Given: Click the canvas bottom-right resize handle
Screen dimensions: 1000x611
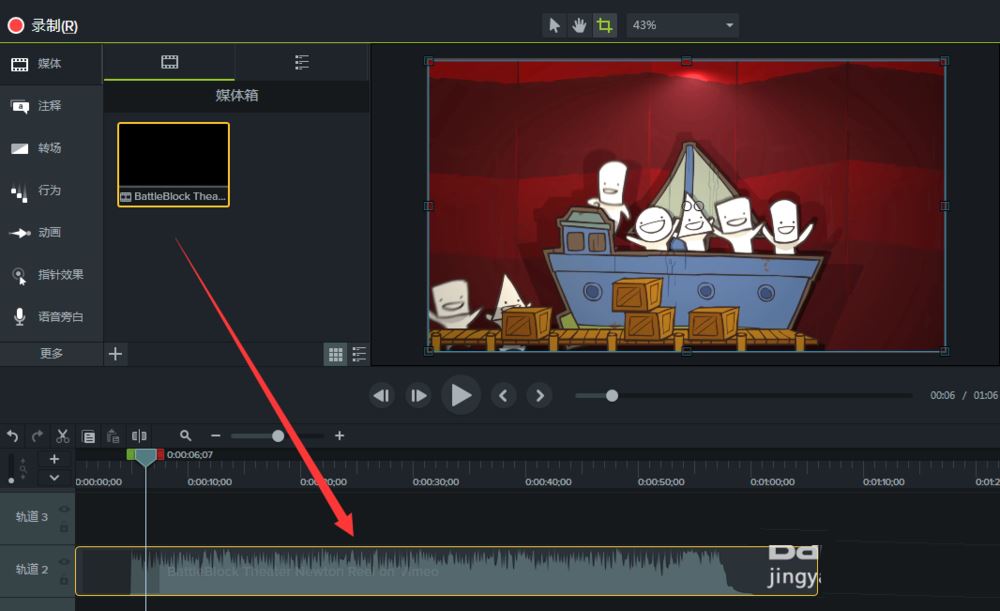Looking at the screenshot, I should 945,351.
